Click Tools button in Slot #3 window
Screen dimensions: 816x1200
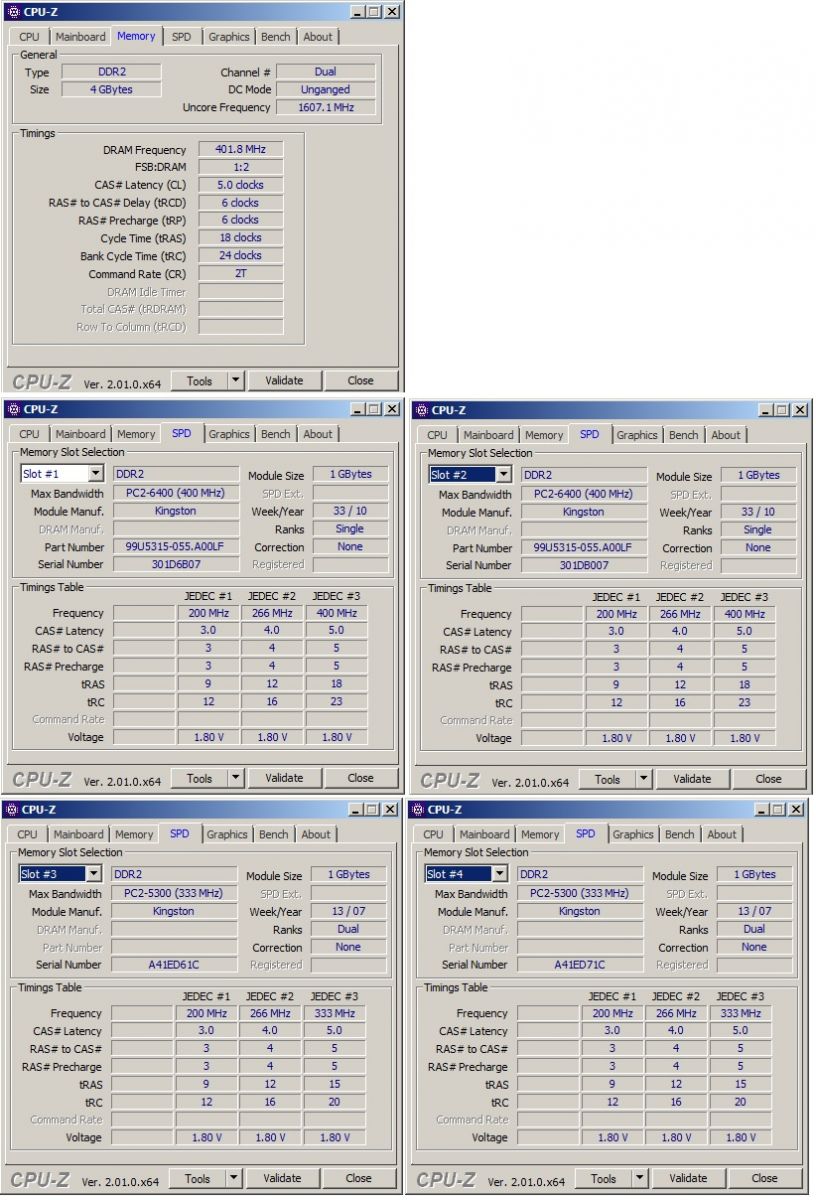pyautogui.click(x=198, y=1178)
